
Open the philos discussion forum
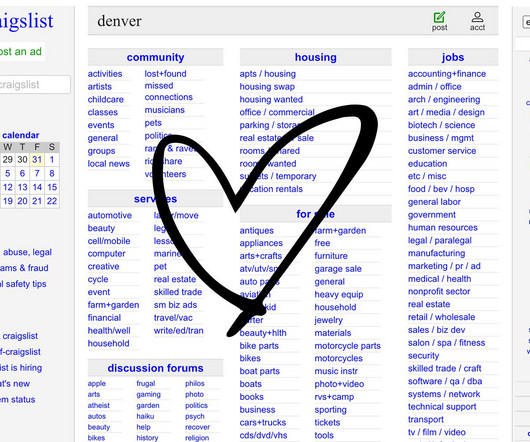pyautogui.click(x=195, y=384)
